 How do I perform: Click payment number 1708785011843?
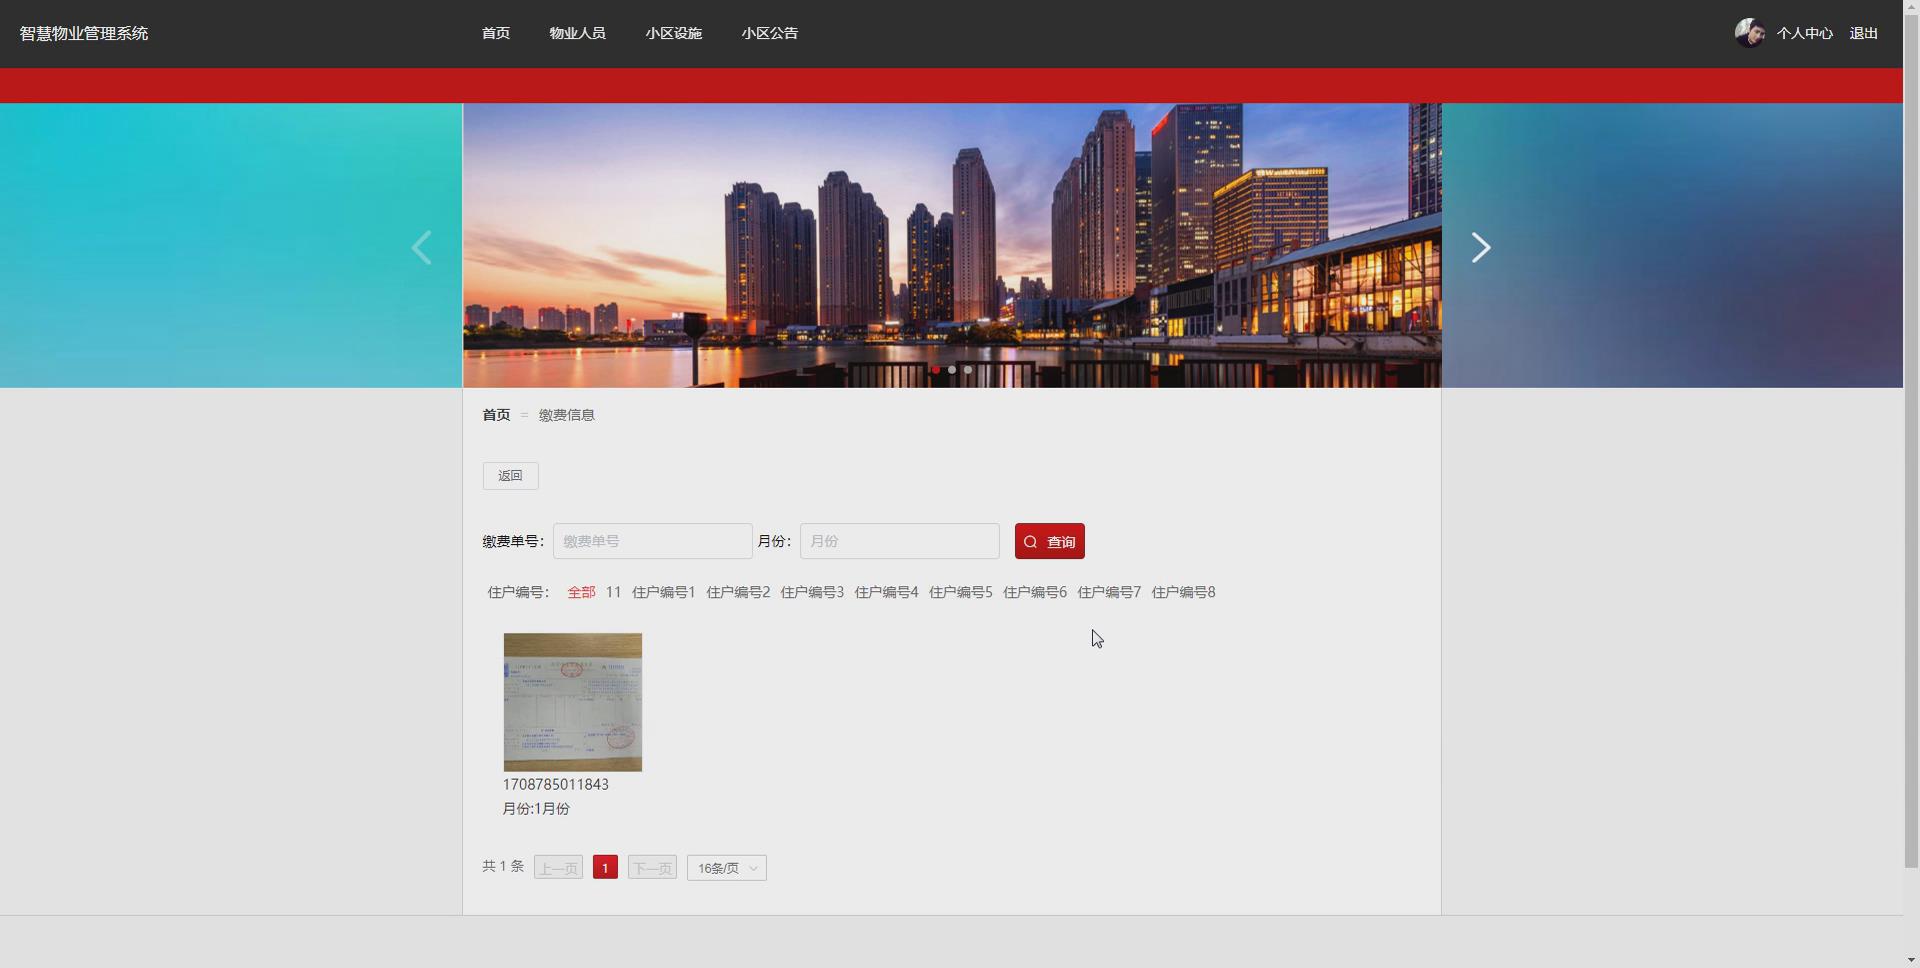[555, 785]
